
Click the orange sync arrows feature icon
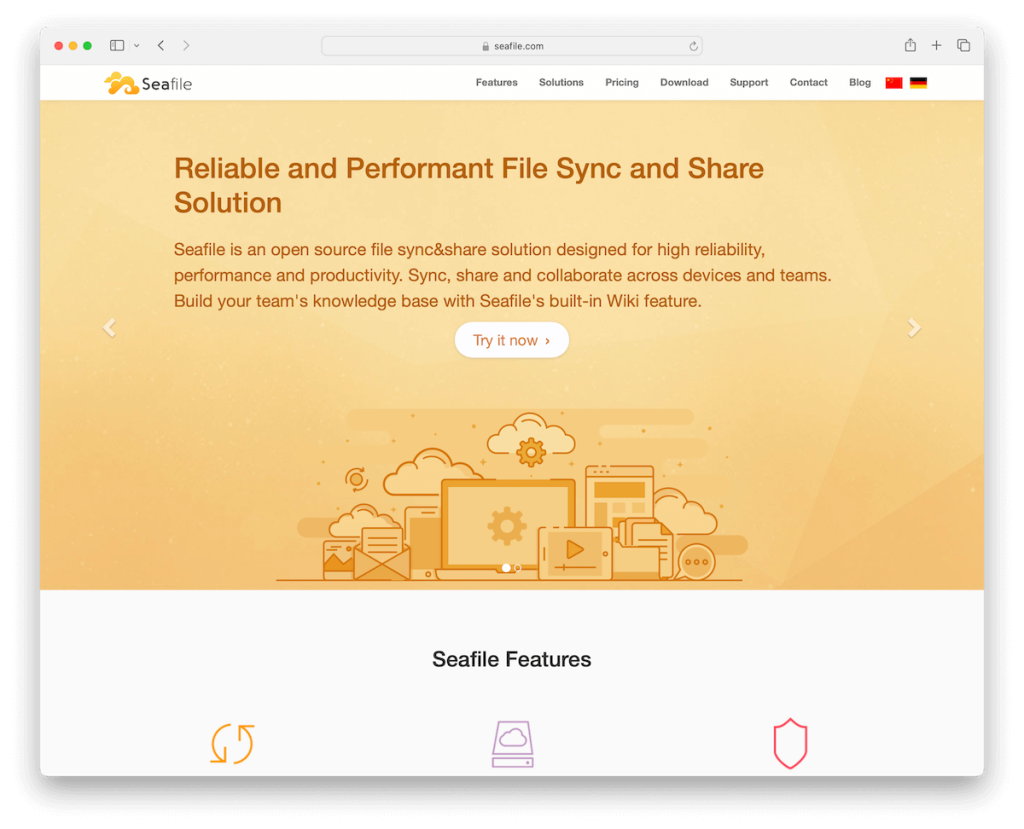pos(232,743)
